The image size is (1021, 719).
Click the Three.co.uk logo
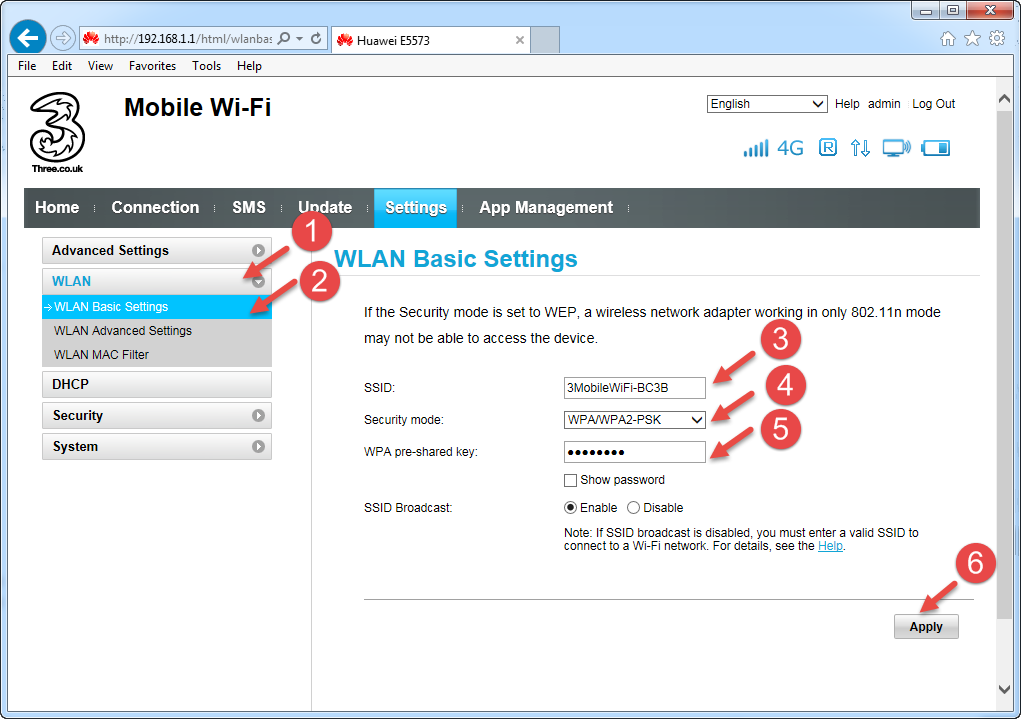tap(57, 132)
